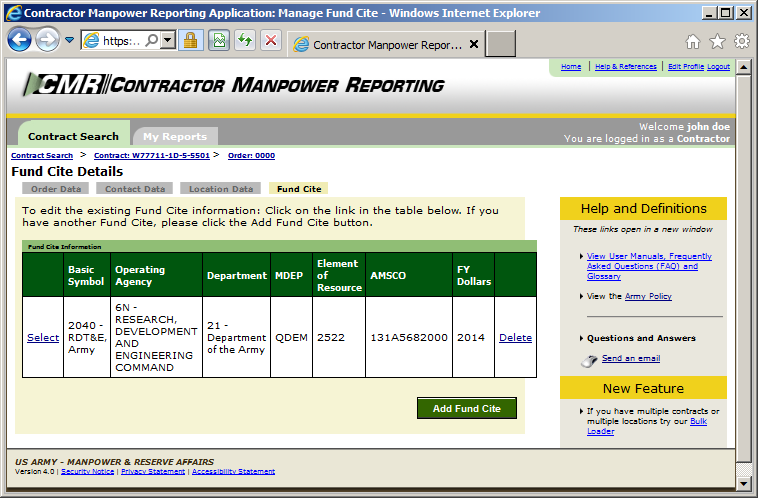Click the browser Forward arrow button
758x498 pixels.
(47, 40)
